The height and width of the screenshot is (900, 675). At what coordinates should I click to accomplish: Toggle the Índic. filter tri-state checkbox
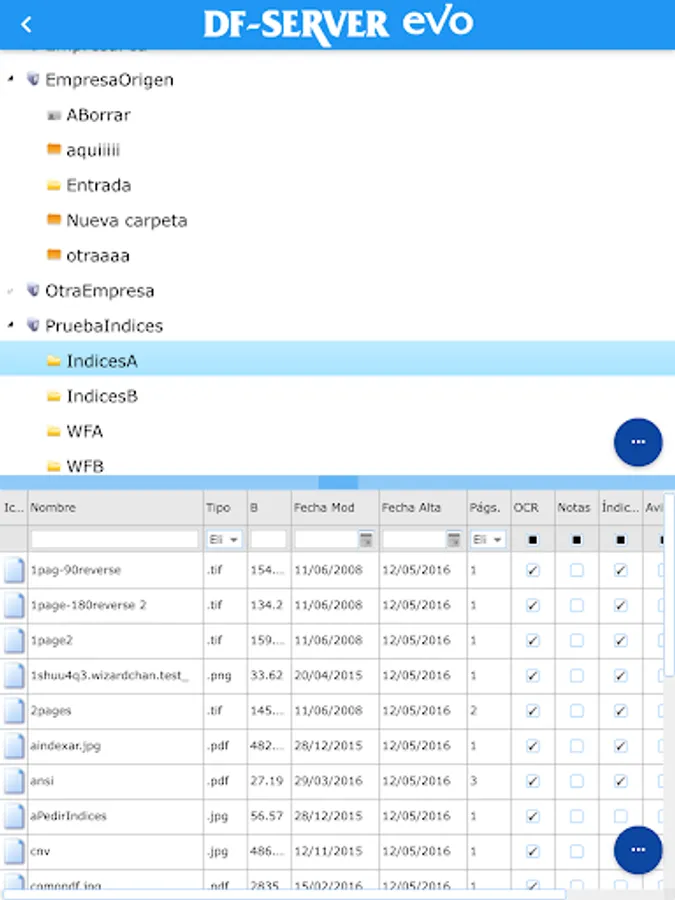(x=620, y=540)
